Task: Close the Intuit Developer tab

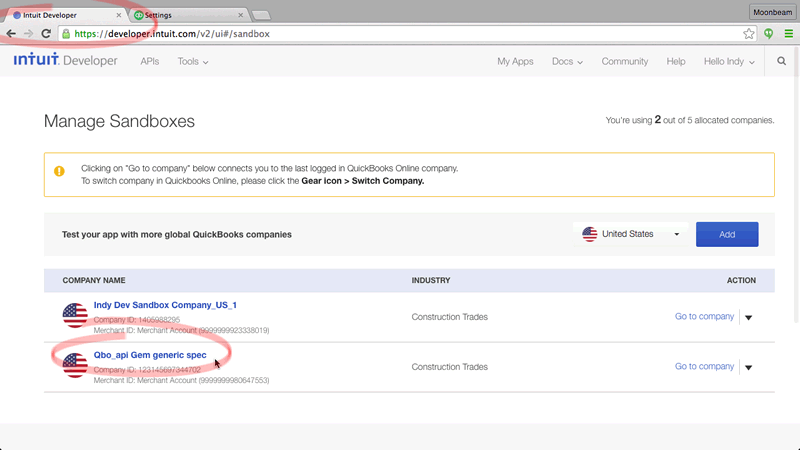Action: 118,15
